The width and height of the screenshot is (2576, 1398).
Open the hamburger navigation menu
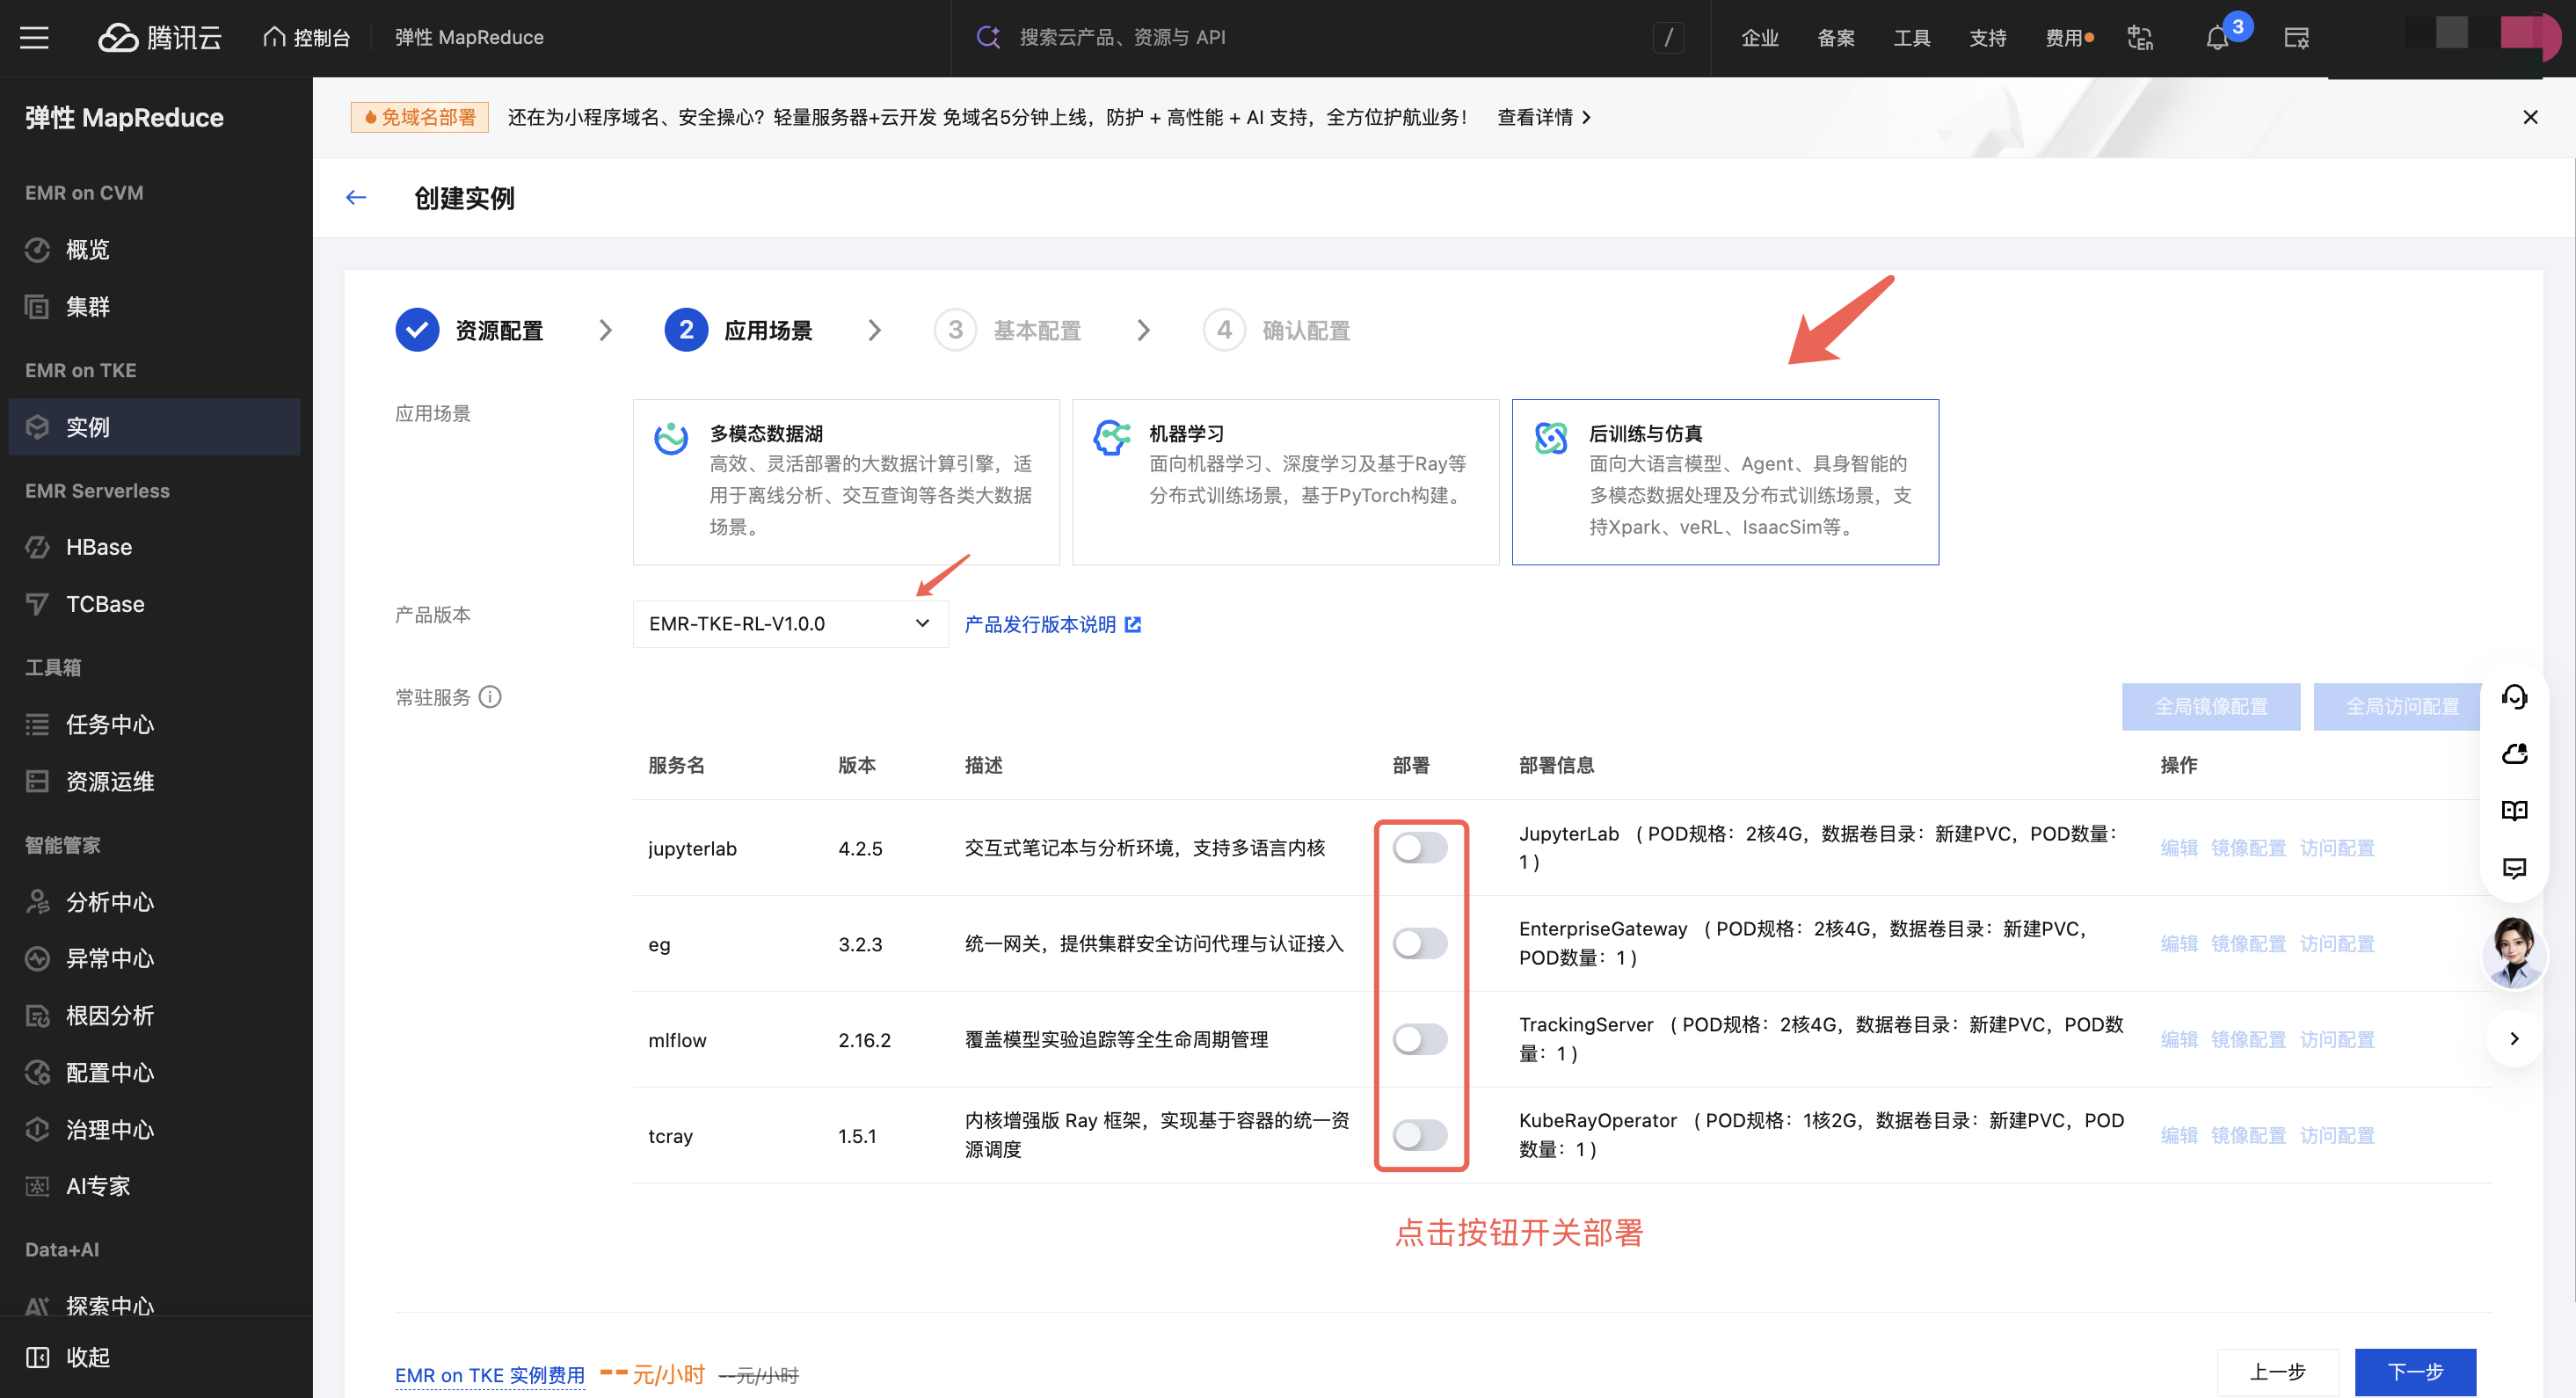[34, 38]
